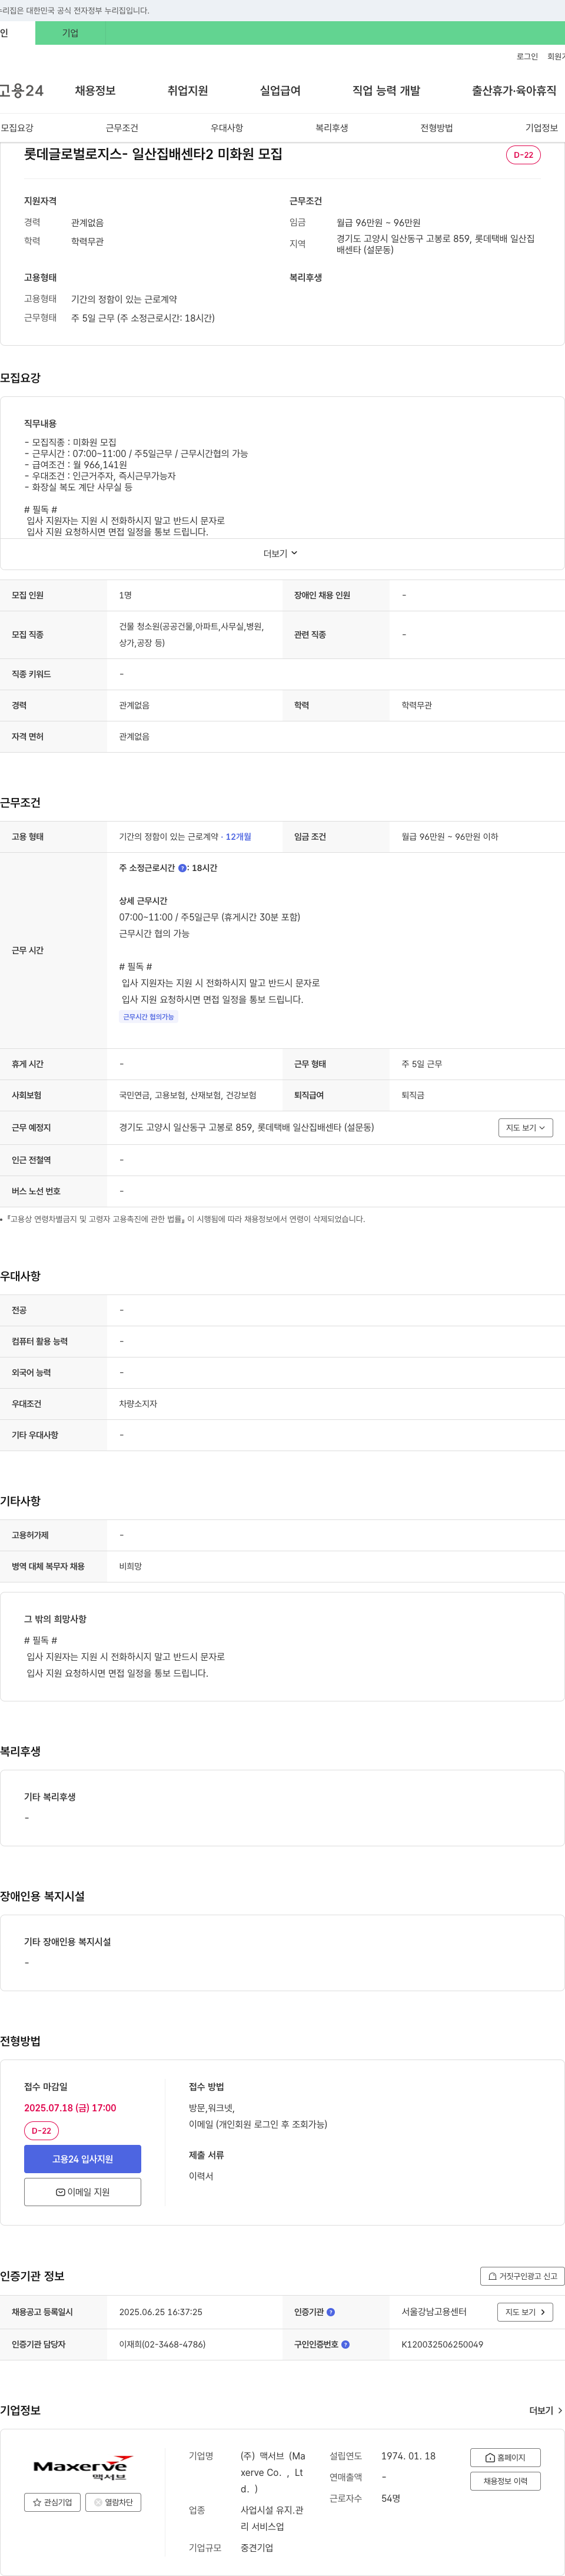This screenshot has height=2576, width=565.
Task: Jump to 복리후생 section tab
Action: (x=332, y=128)
